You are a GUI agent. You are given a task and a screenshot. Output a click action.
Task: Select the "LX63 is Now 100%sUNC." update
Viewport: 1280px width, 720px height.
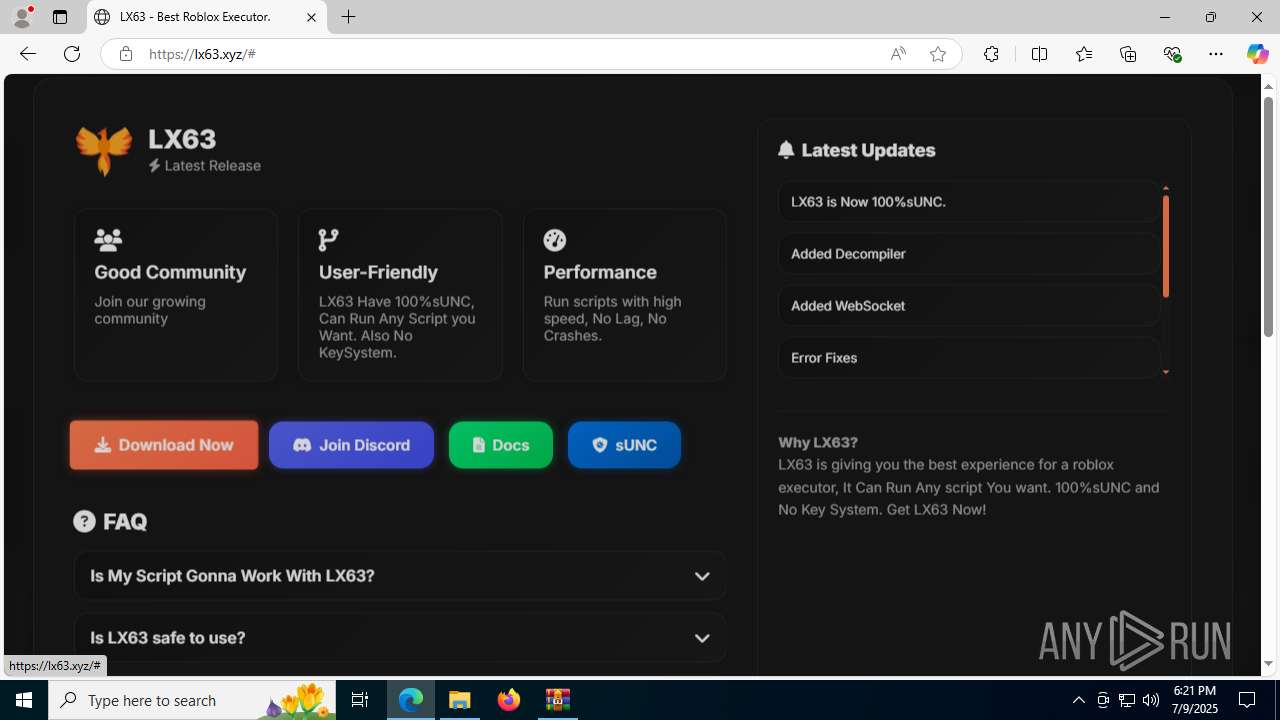pyautogui.click(x=968, y=202)
